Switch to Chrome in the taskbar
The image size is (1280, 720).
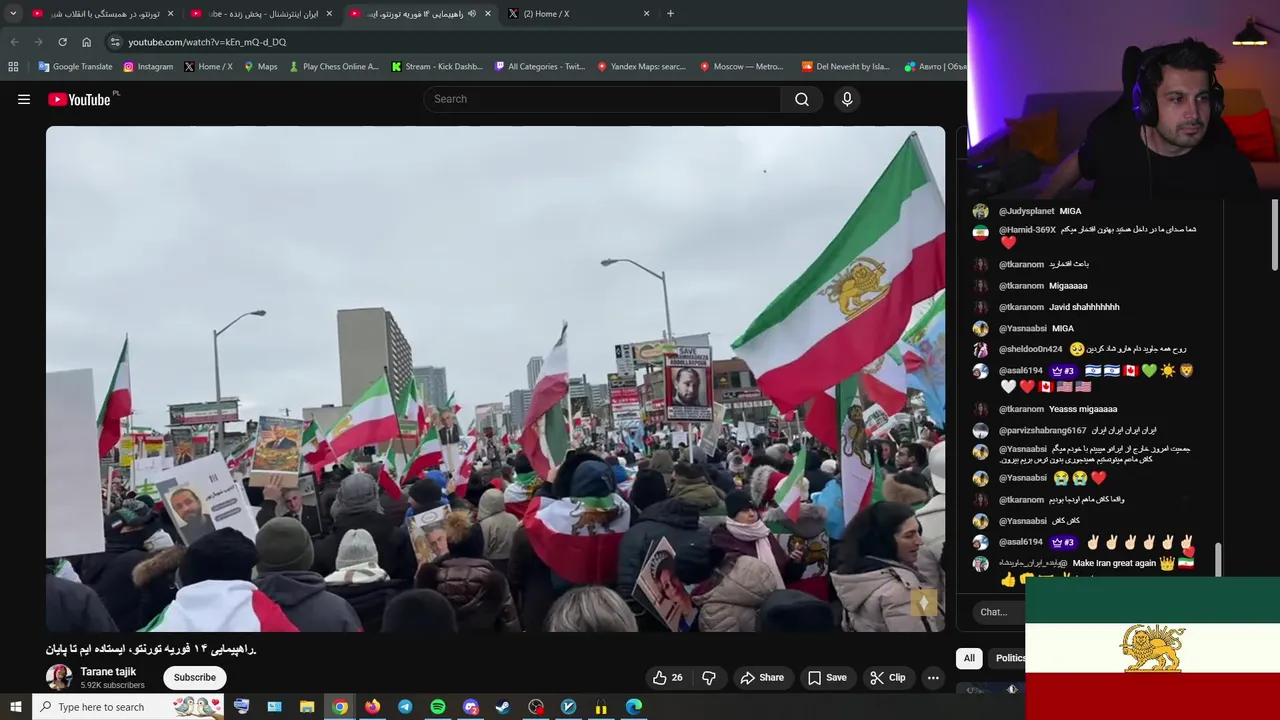click(x=340, y=707)
